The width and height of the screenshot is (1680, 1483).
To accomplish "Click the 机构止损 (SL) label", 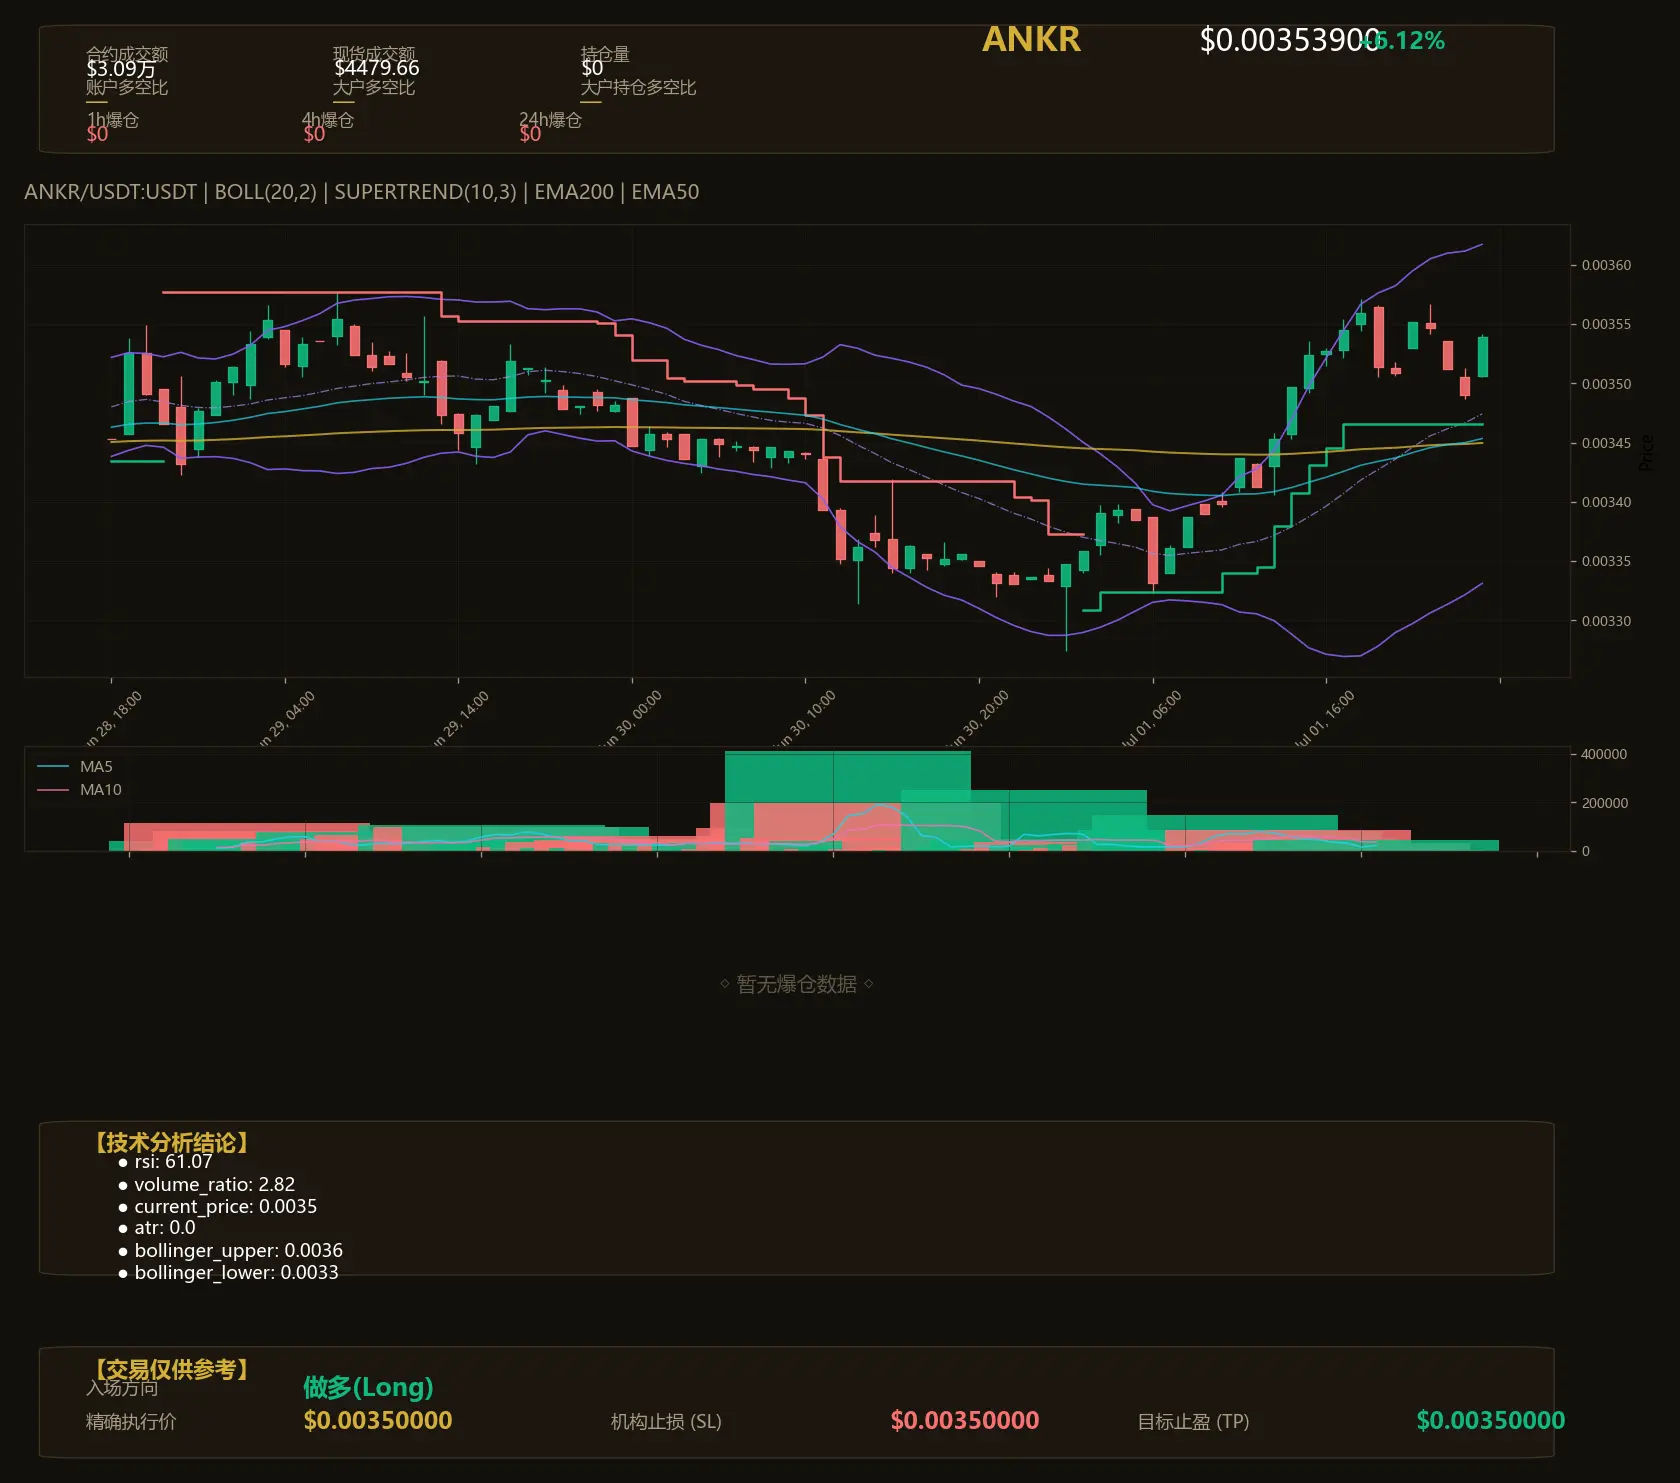I will [x=666, y=1421].
